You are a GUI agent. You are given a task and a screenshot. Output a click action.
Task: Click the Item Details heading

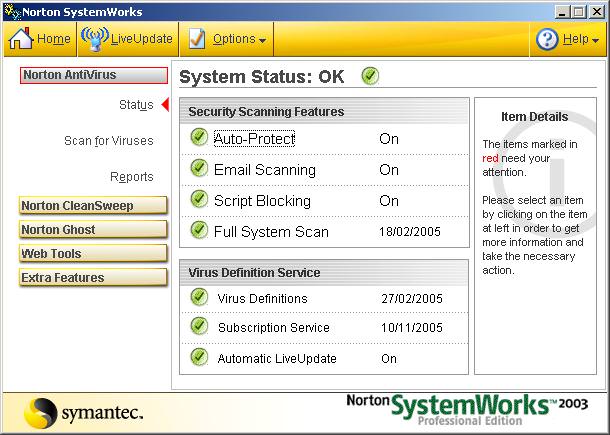tap(535, 116)
